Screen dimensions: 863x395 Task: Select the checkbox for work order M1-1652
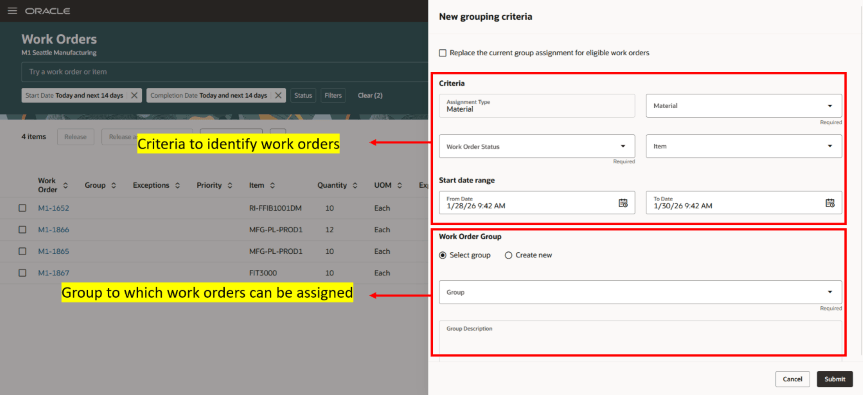(23, 208)
